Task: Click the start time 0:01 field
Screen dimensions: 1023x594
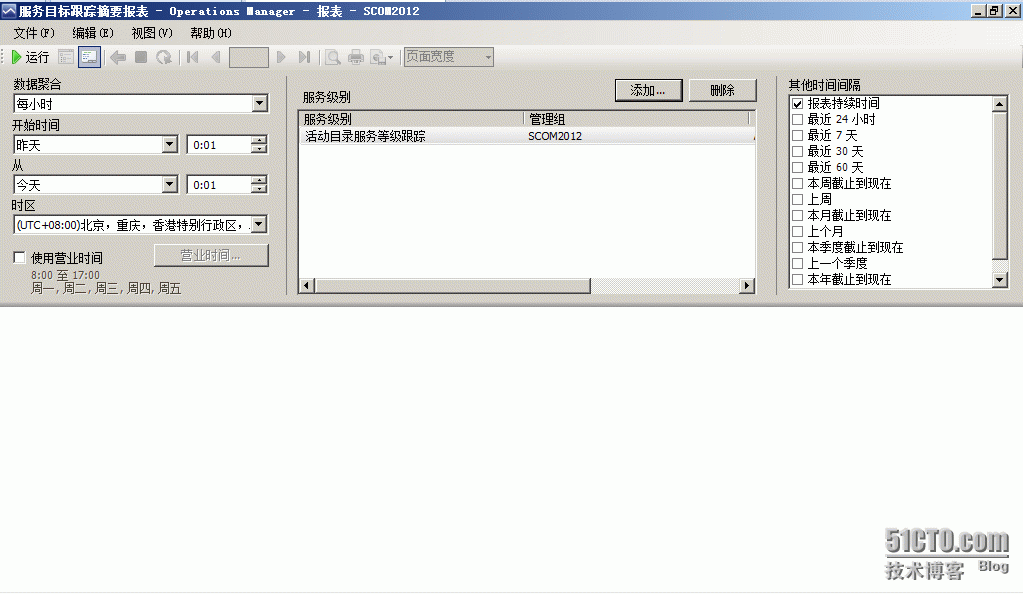Action: pyautogui.click(x=220, y=145)
